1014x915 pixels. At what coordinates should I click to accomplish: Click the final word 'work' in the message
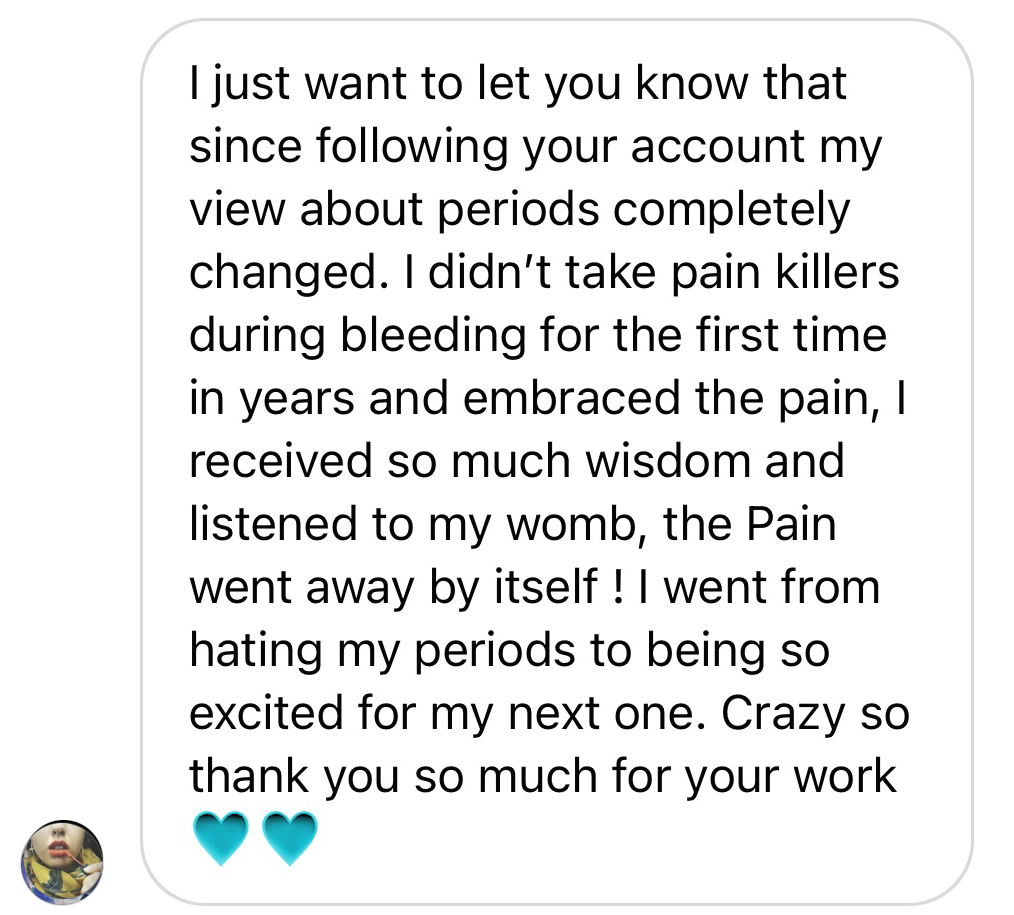(x=845, y=776)
